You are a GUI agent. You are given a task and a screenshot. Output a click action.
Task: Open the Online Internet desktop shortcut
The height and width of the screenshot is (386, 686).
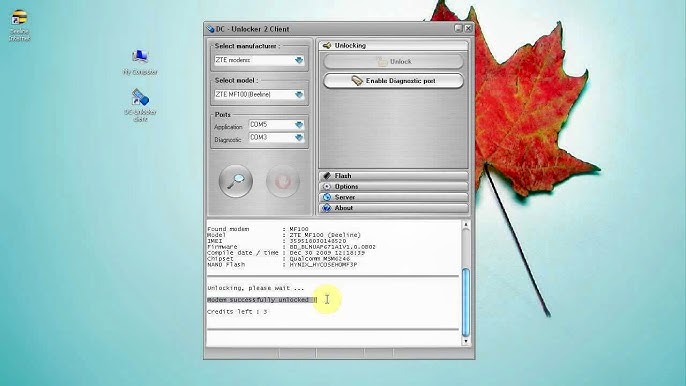click(x=19, y=25)
